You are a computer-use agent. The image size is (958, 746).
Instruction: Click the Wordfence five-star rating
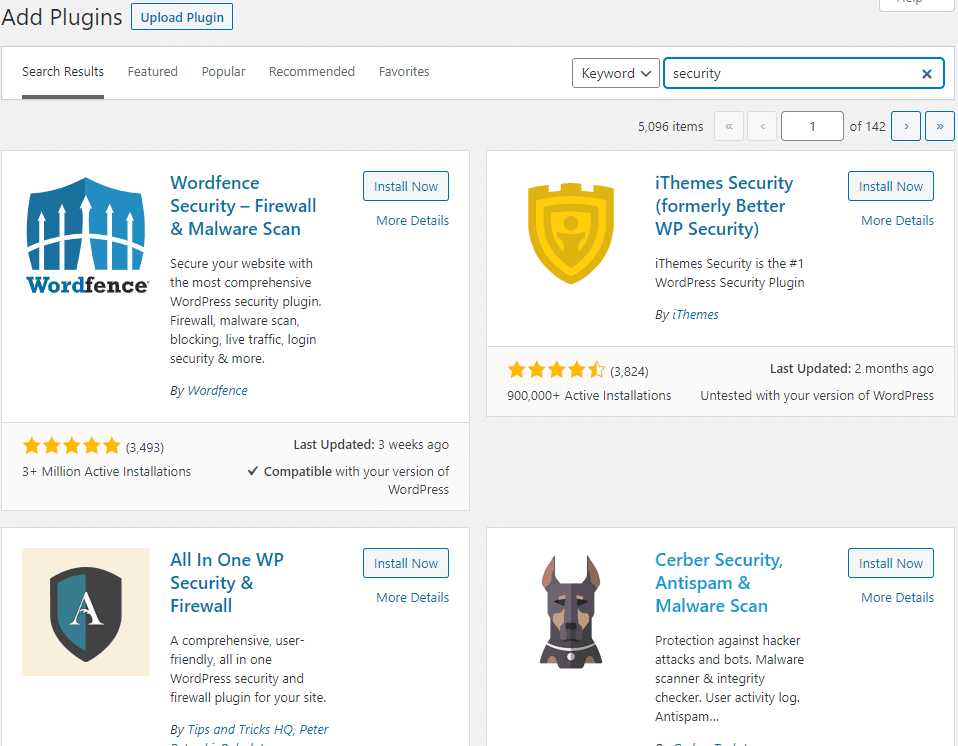click(x=71, y=446)
